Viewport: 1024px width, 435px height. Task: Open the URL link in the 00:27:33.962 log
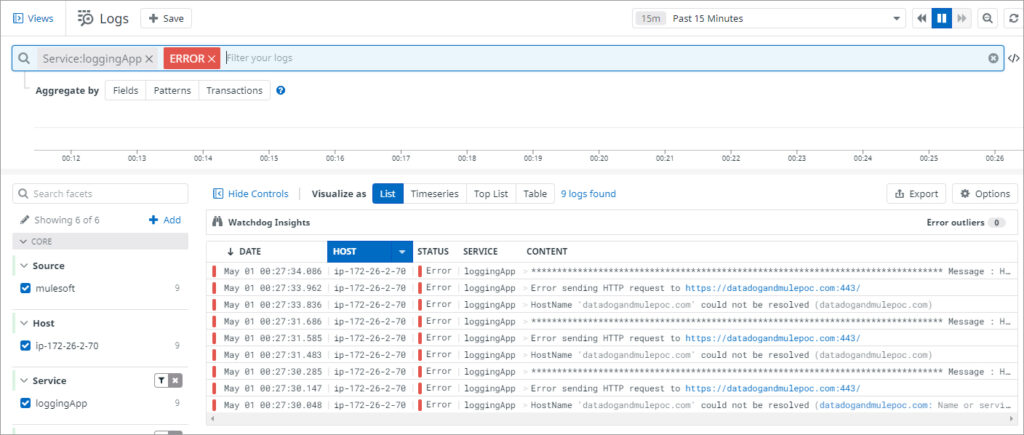(773, 288)
